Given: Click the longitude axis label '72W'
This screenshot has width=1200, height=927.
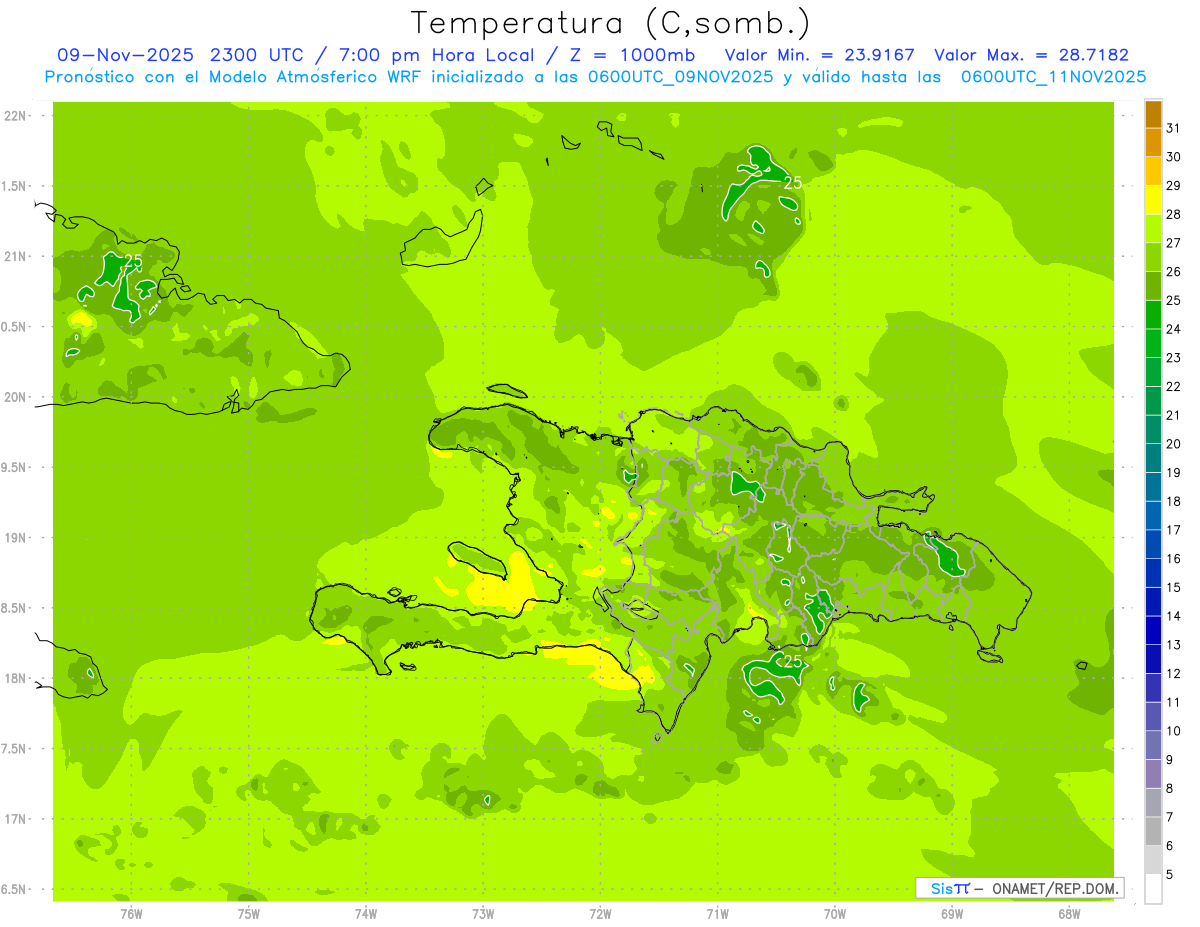Looking at the screenshot, I should [600, 914].
